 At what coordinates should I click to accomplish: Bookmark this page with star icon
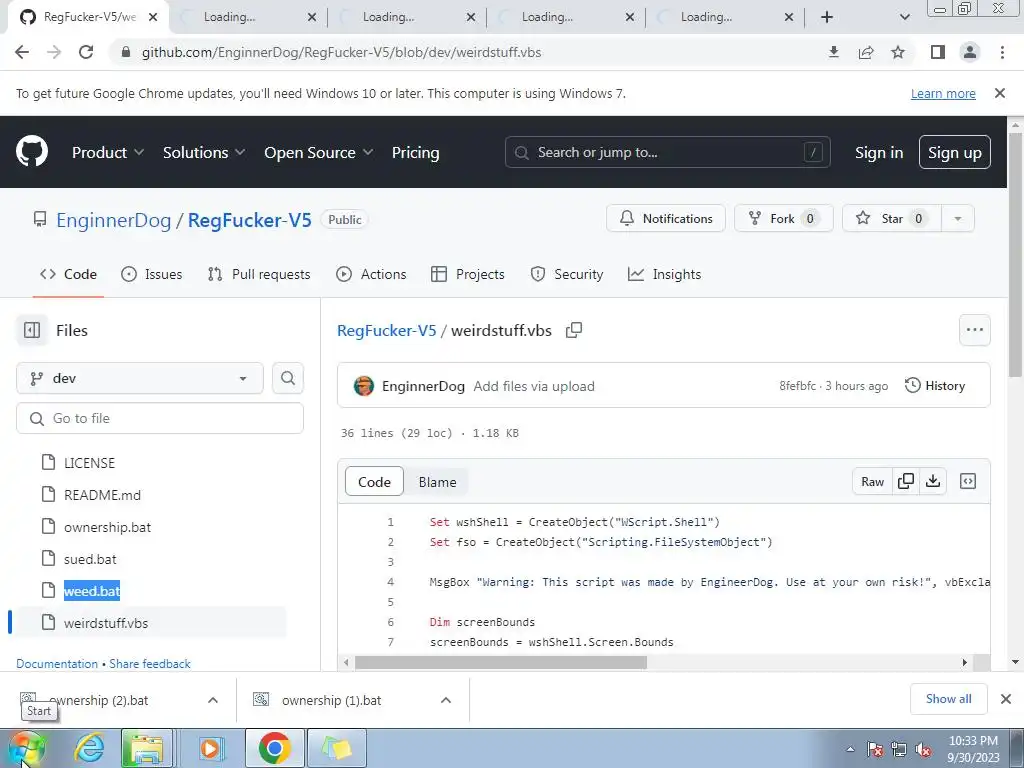pyautogui.click(x=898, y=52)
